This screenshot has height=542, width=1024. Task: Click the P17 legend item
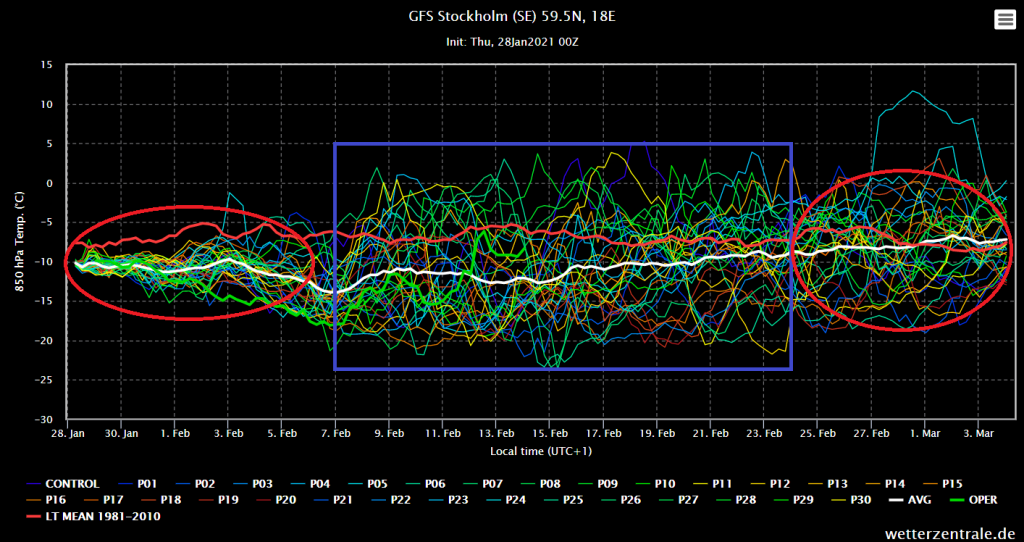pyautogui.click(x=104, y=500)
